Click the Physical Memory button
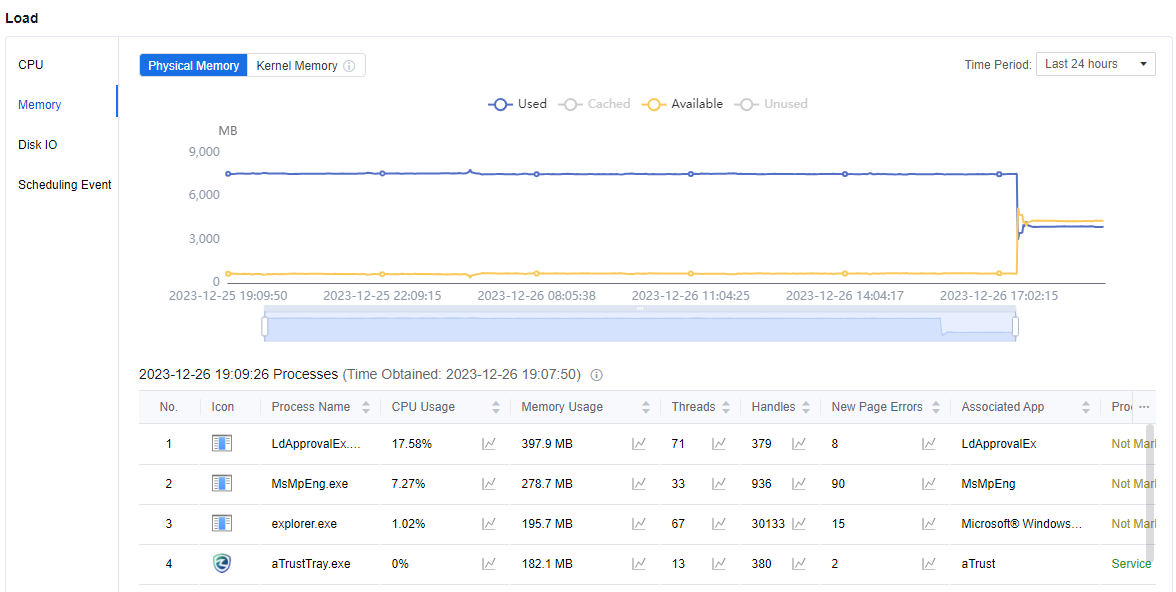1176x592 pixels. pyautogui.click(x=193, y=66)
